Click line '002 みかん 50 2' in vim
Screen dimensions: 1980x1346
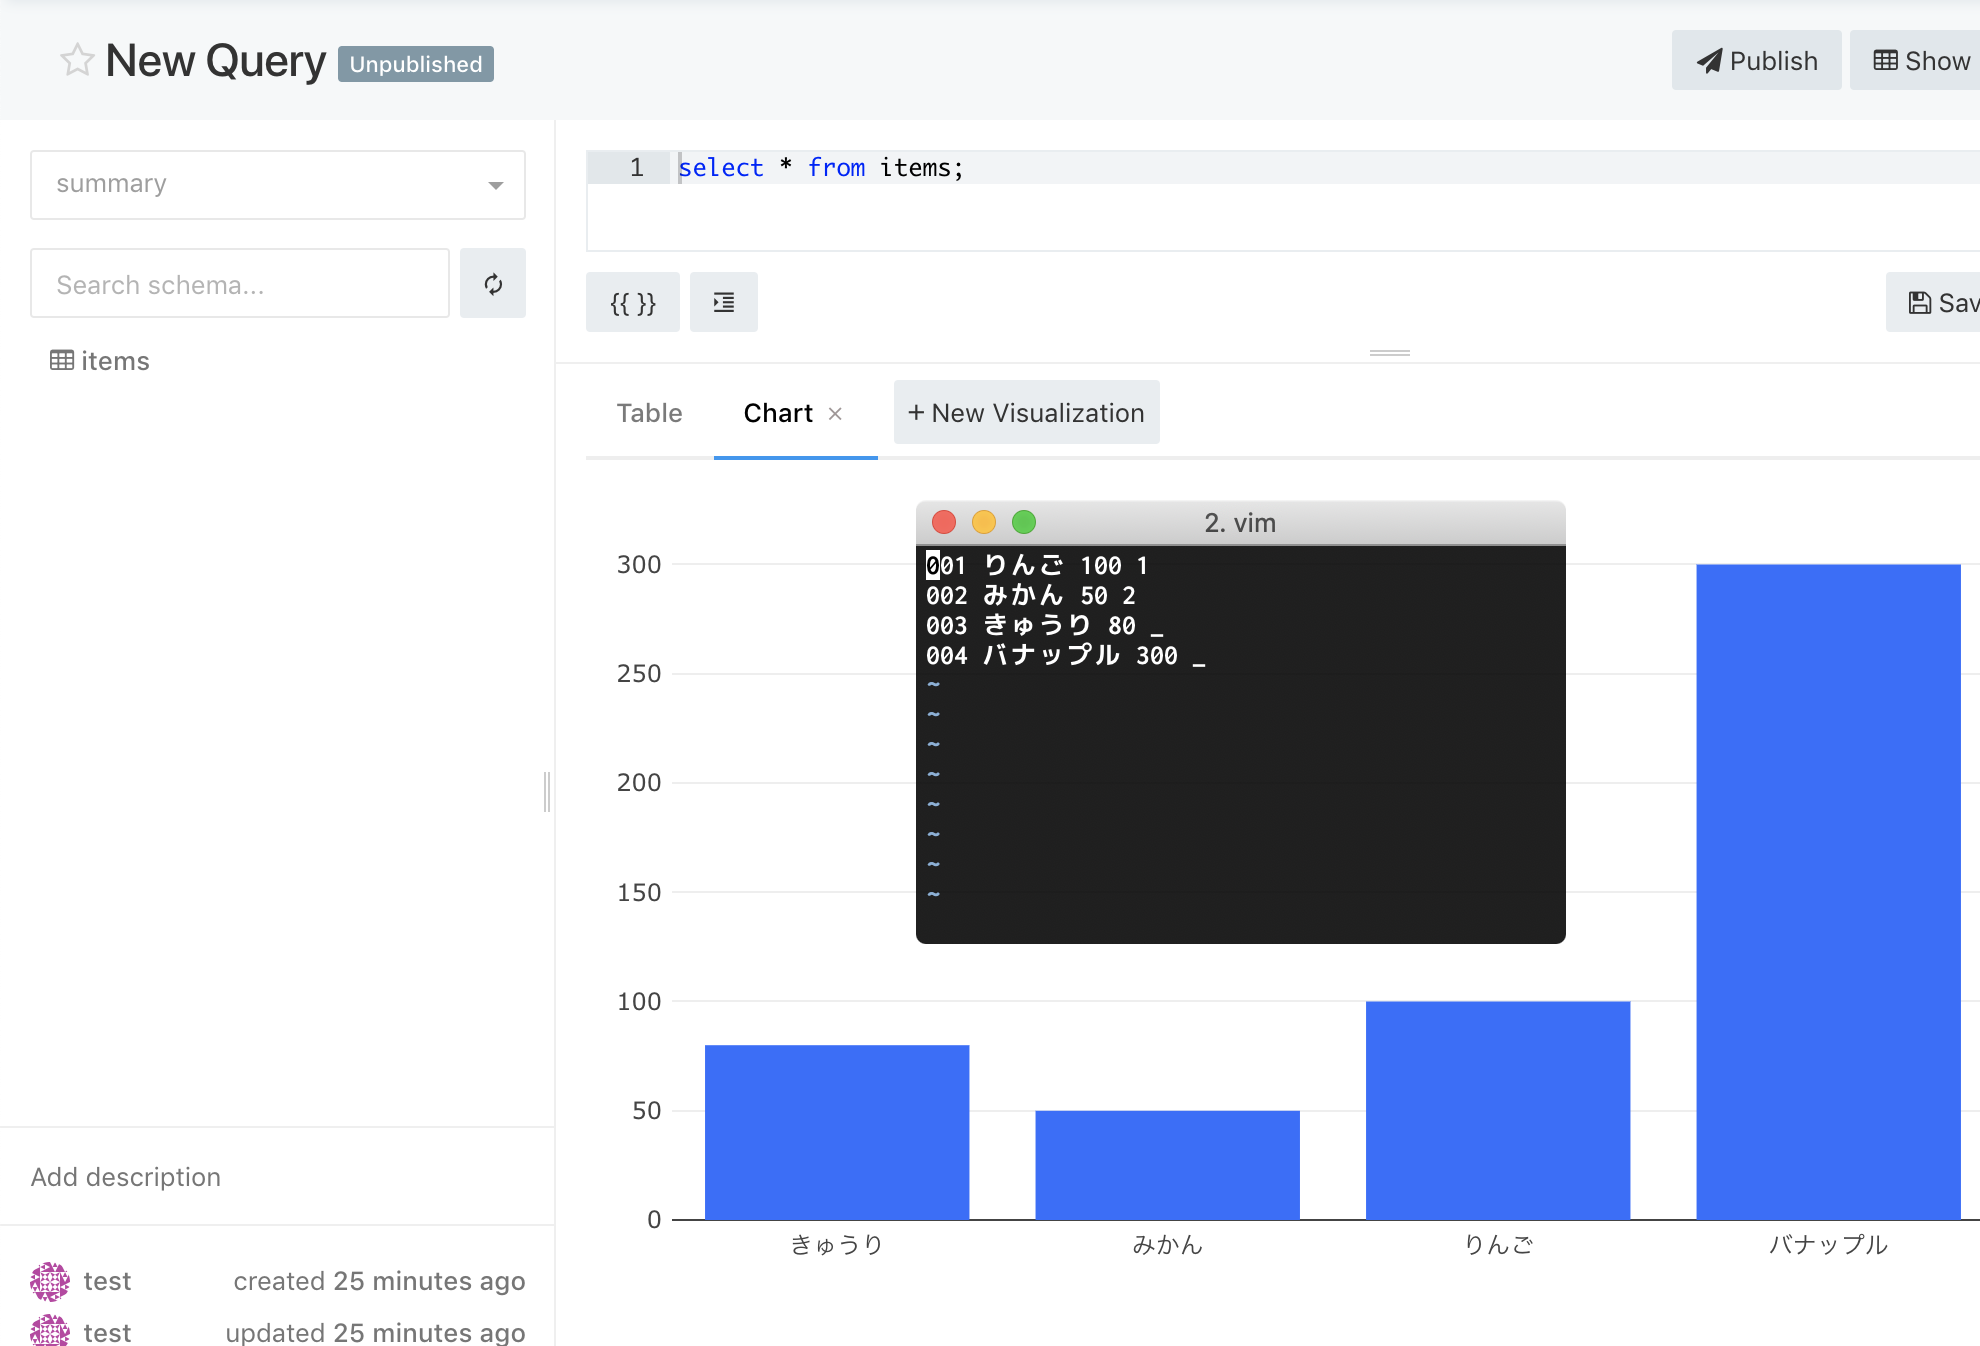tap(1031, 596)
